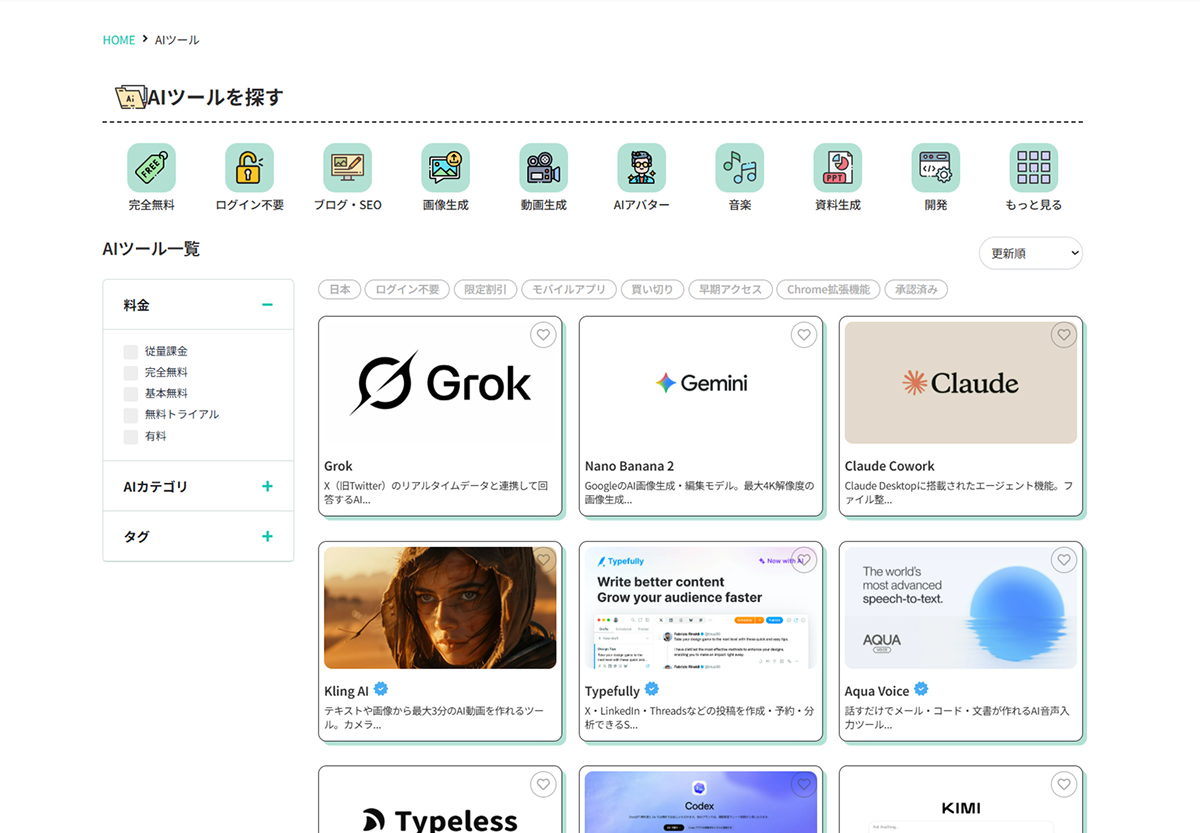The image size is (1200, 833).
Task: Check the 無料トライアル checkbox
Action: [131, 415]
